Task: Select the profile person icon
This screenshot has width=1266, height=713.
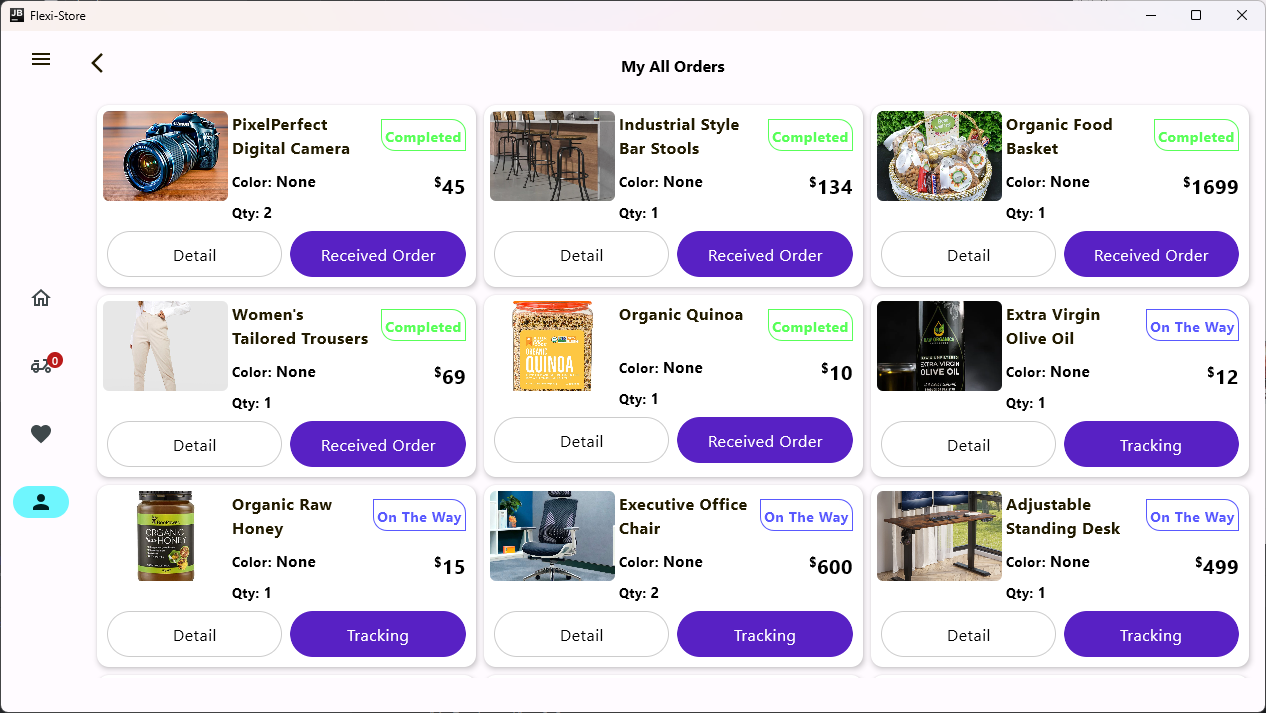Action: click(41, 502)
